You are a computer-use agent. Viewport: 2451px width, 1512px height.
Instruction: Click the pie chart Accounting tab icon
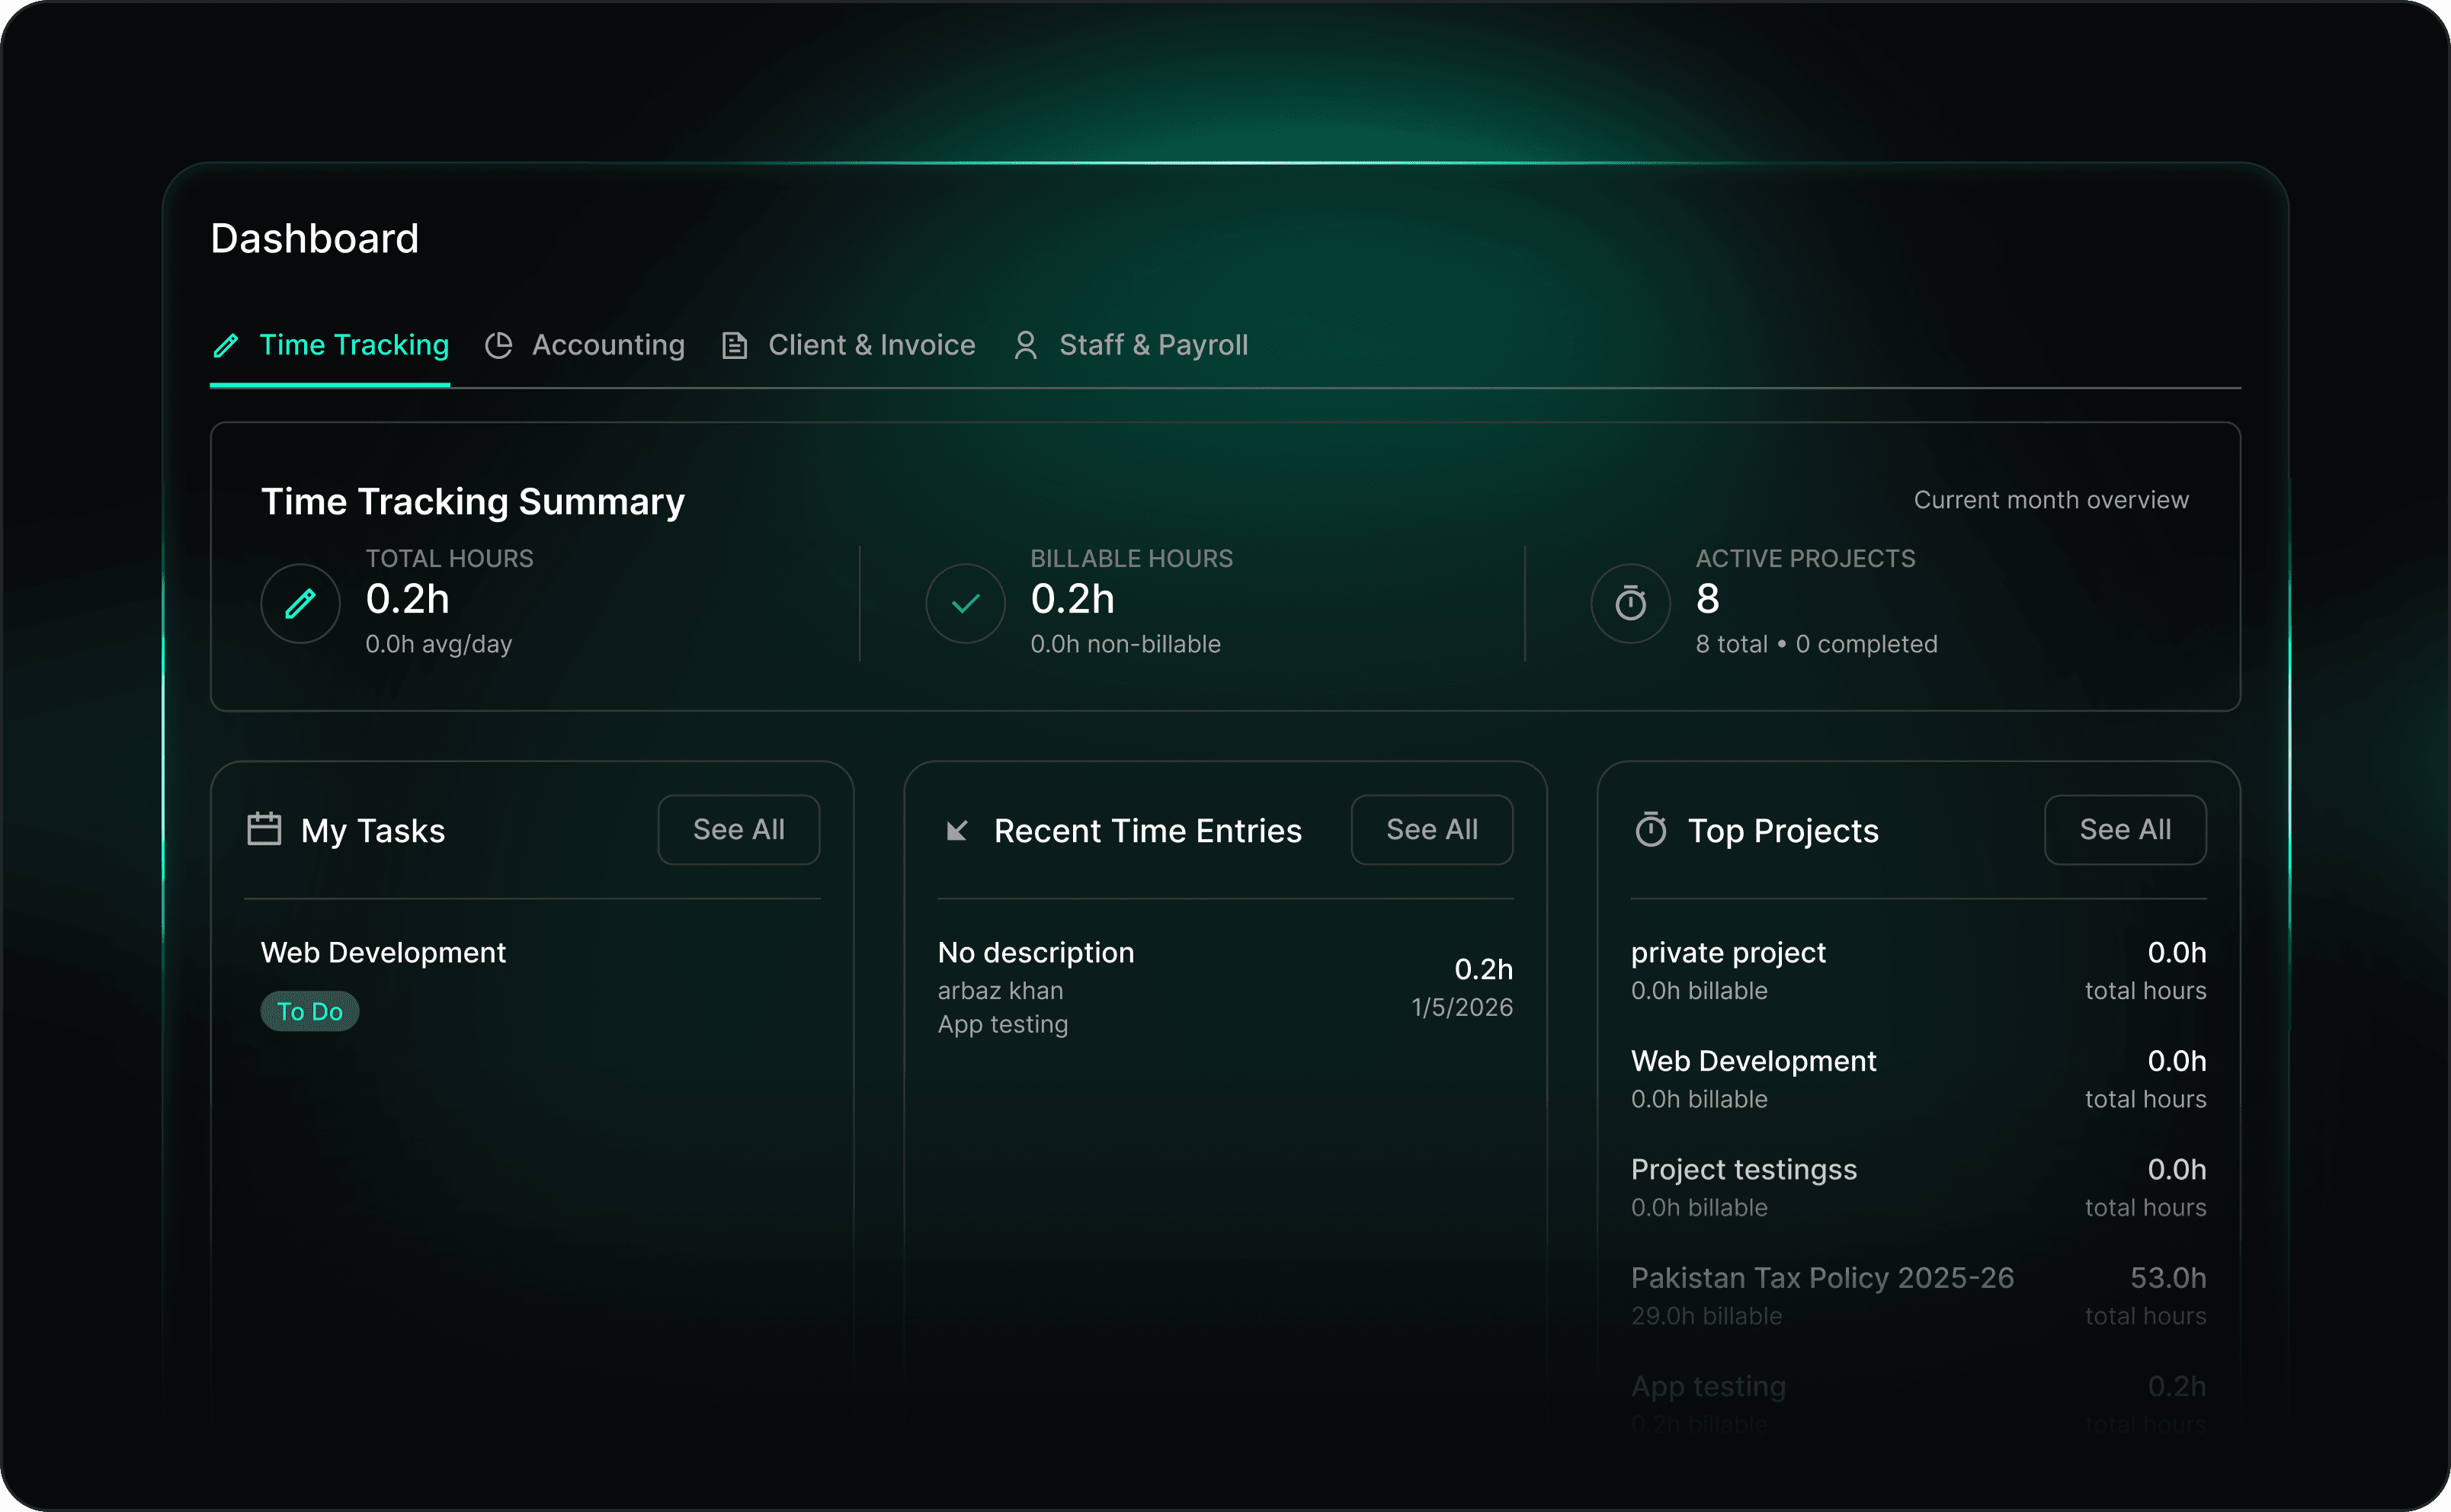(498, 346)
